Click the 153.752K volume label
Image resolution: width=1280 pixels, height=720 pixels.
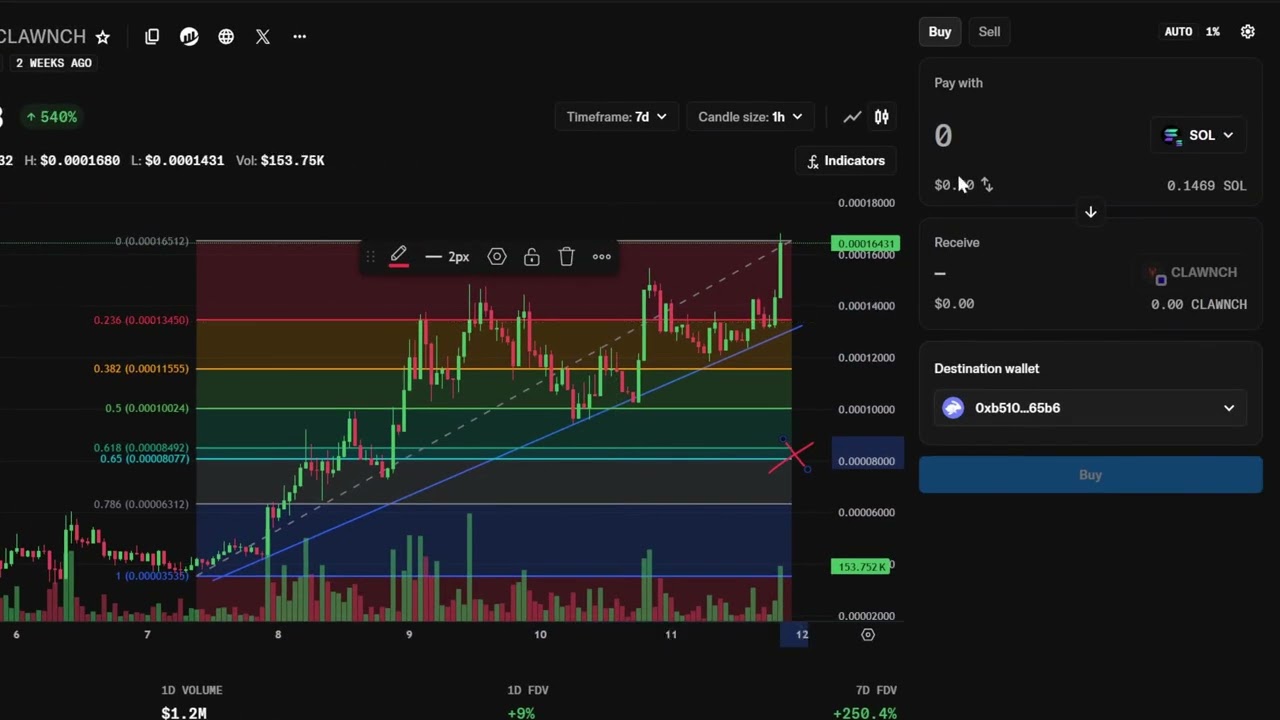pos(860,567)
